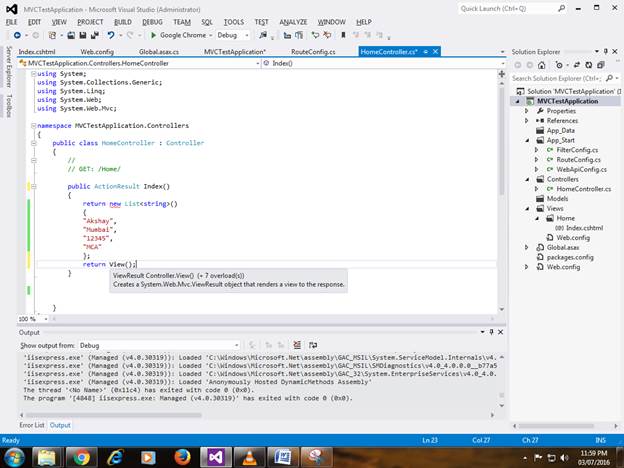This screenshot has height=468, width=624.
Task: Collapse the namespace code region outline toggle
Action: point(34,126)
